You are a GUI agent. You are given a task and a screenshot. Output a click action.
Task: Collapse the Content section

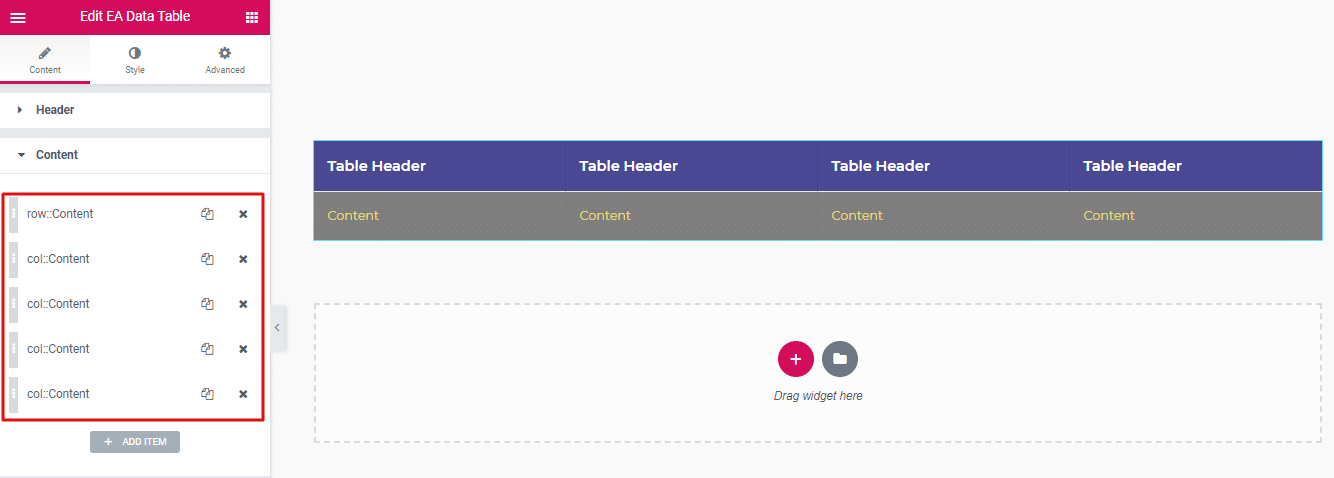56,155
